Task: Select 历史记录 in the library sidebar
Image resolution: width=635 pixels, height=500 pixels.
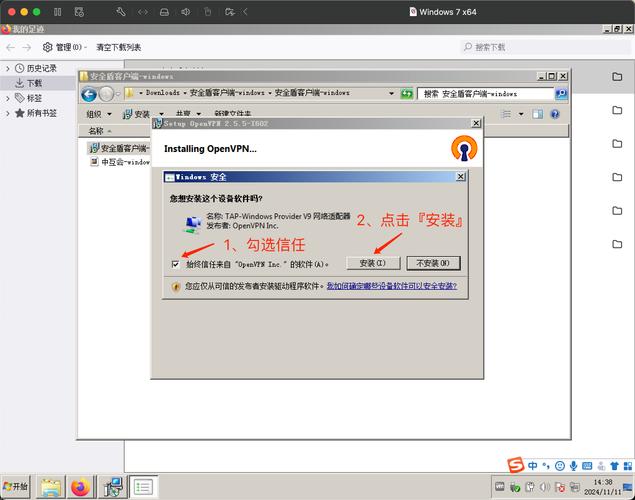Action: [41, 68]
